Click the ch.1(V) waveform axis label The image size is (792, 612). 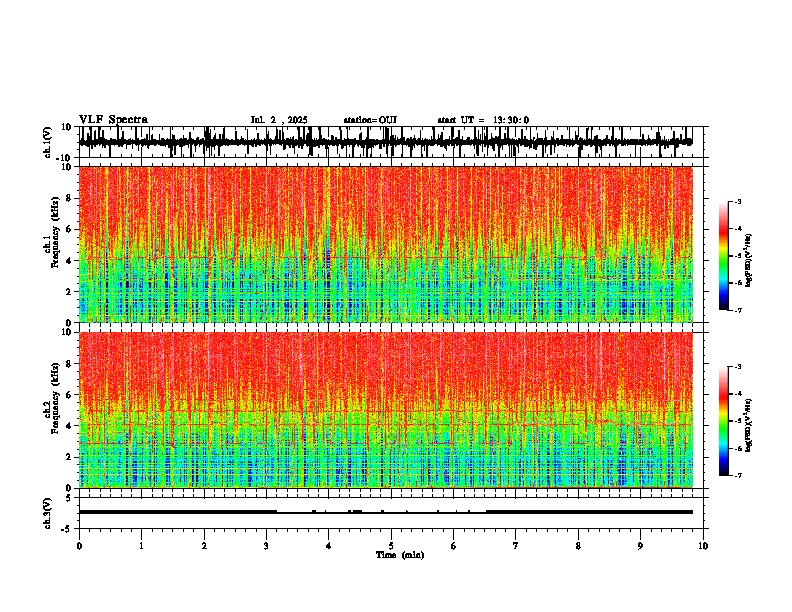point(48,142)
